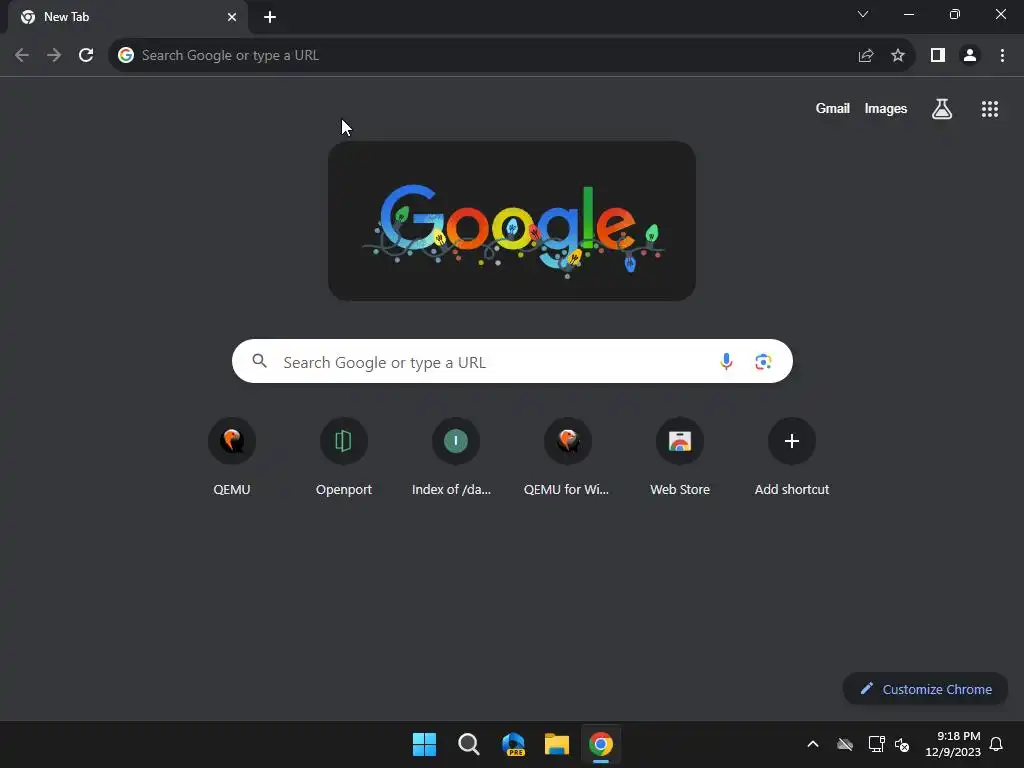
Task: Launch Edge Preview from the taskbar
Action: point(513,744)
